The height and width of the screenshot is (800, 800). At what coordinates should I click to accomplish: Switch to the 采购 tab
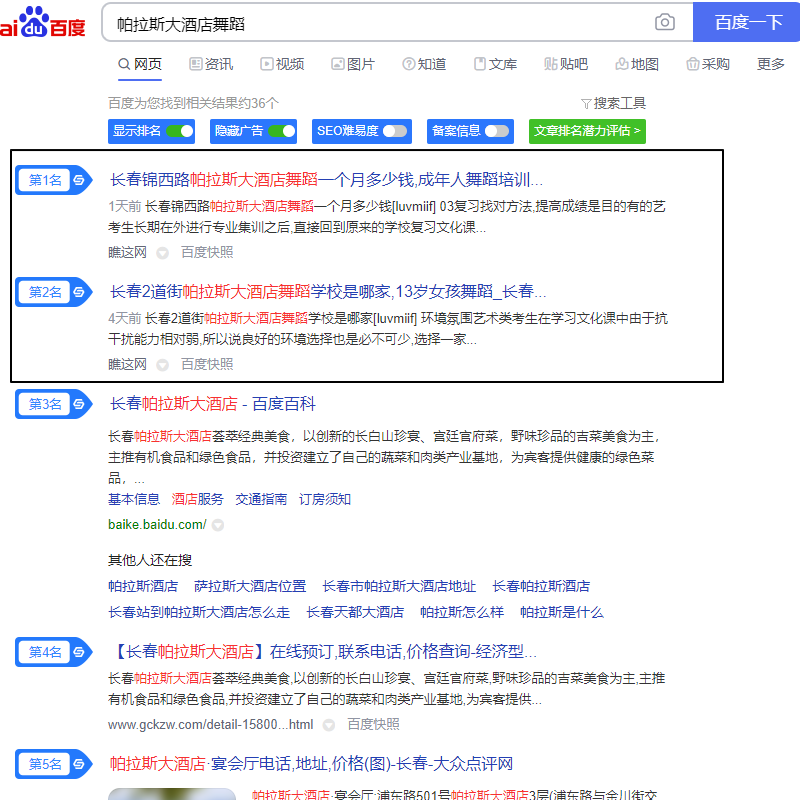pos(708,64)
